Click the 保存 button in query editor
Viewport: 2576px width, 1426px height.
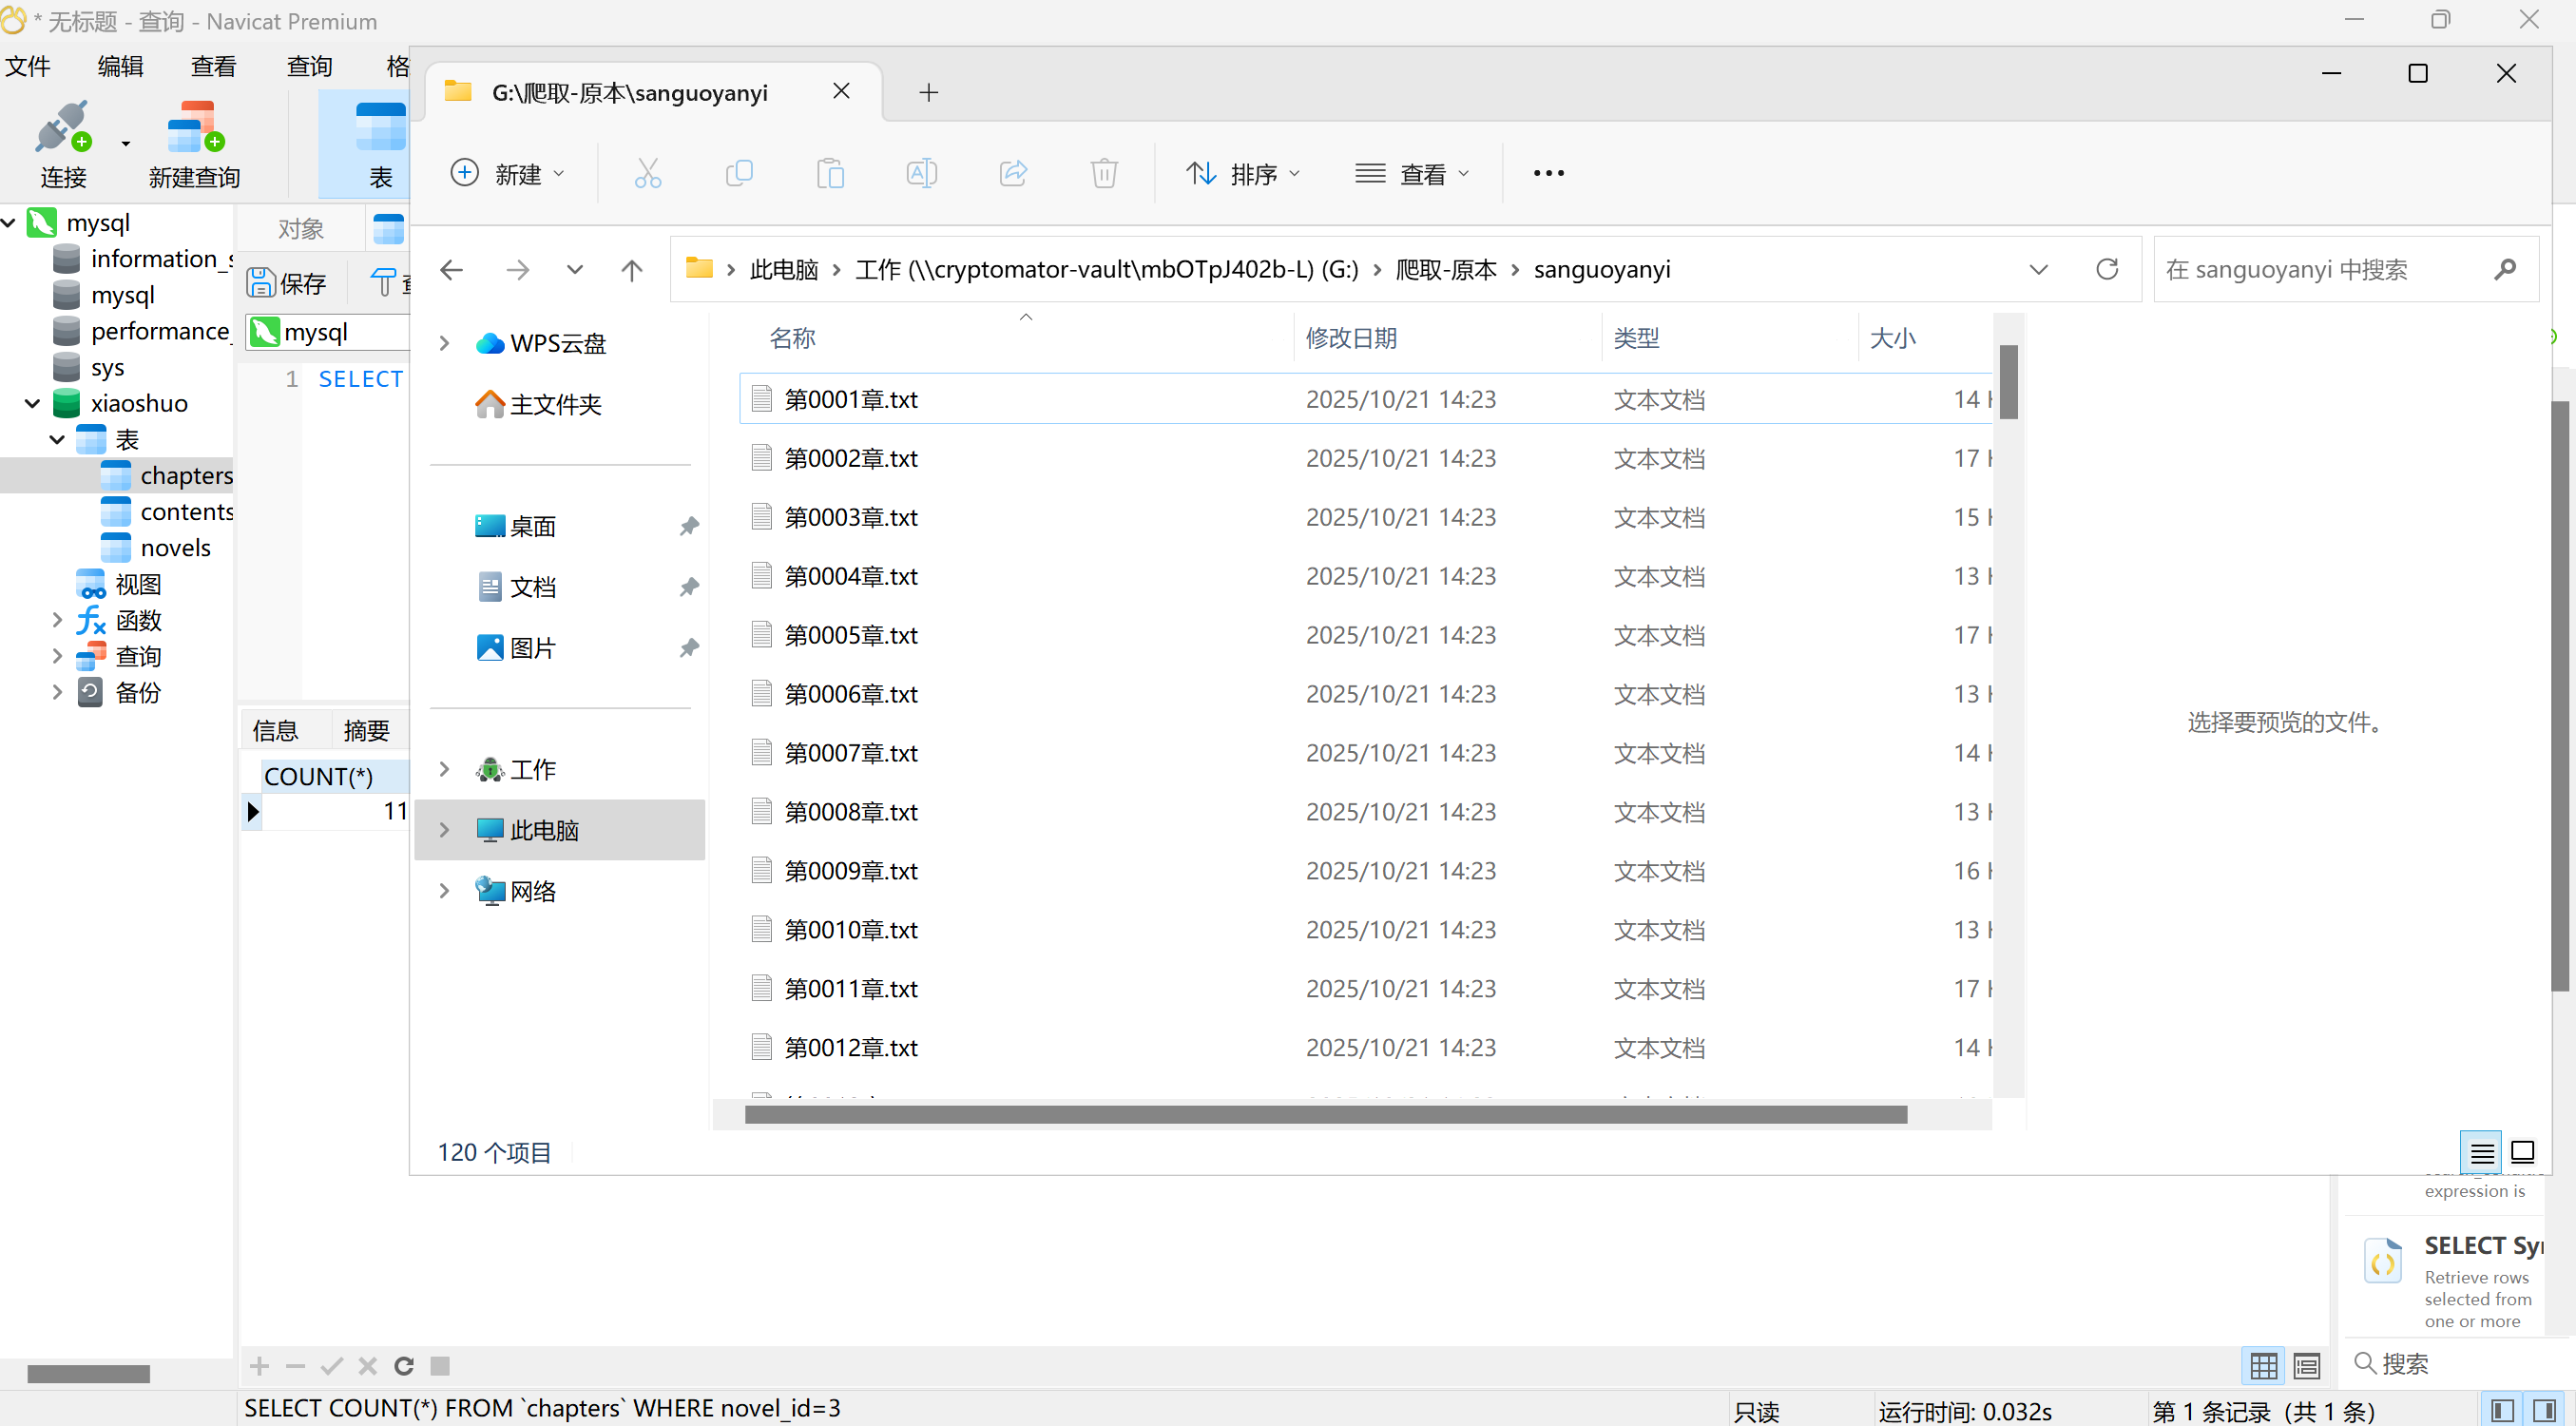(x=288, y=283)
